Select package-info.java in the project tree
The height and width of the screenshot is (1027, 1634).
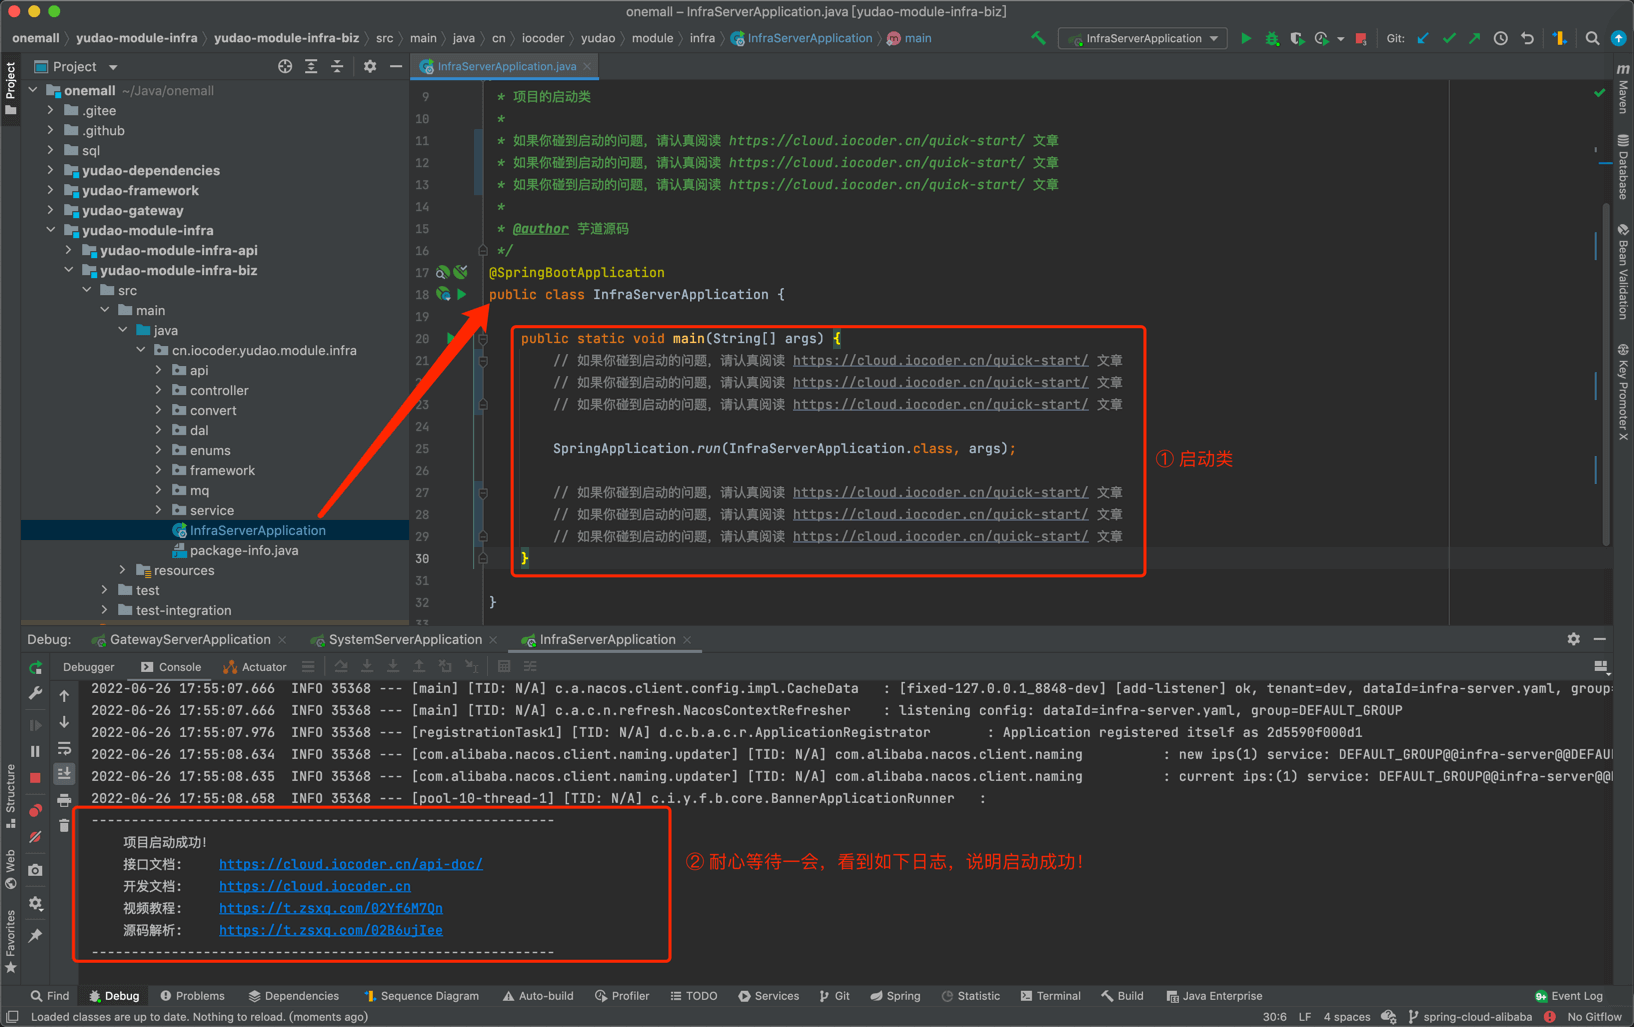[x=243, y=551]
